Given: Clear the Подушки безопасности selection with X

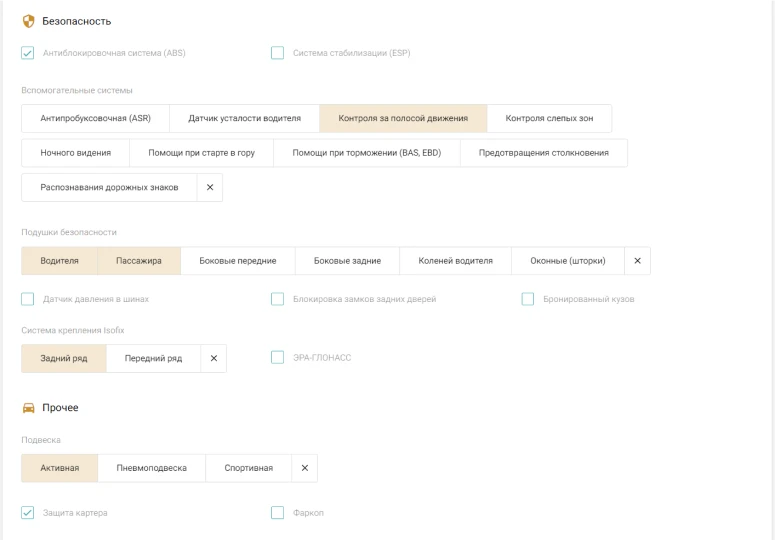Looking at the screenshot, I should (638, 261).
